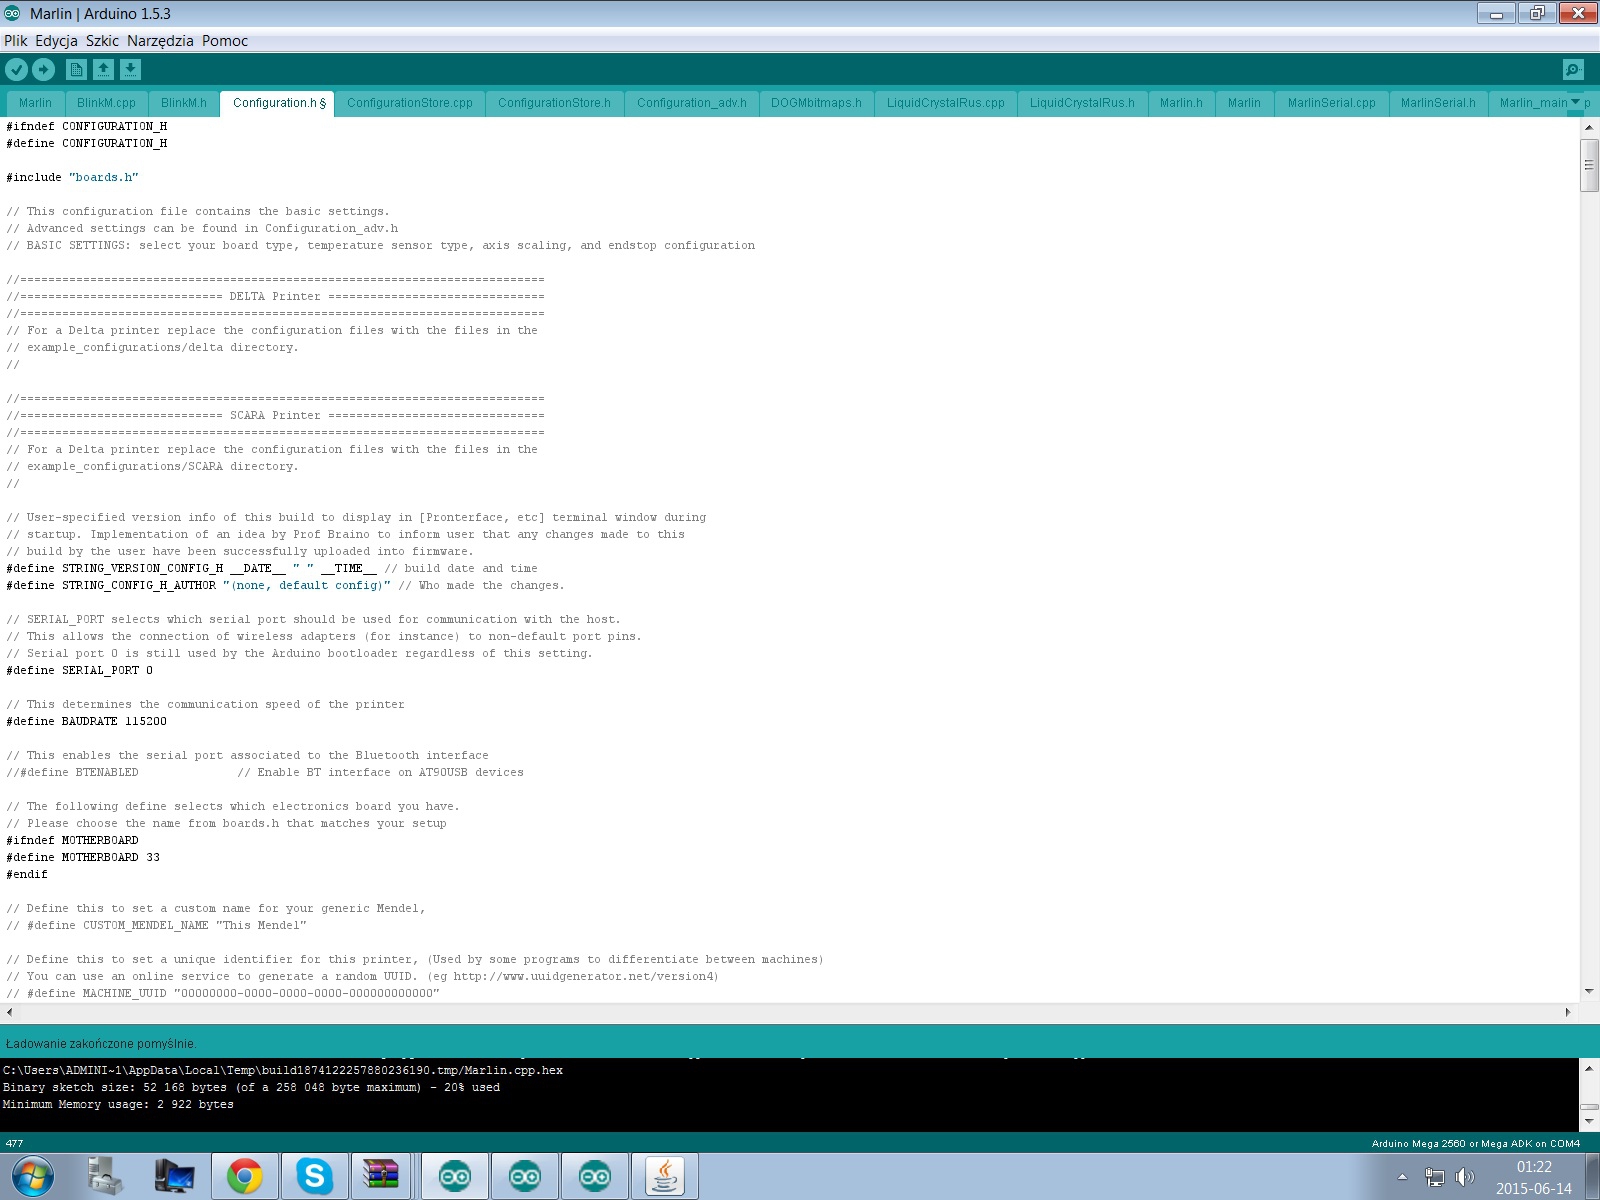Switch to the ConfigurationStore.cpp tab
The image size is (1600, 1200).
[410, 103]
